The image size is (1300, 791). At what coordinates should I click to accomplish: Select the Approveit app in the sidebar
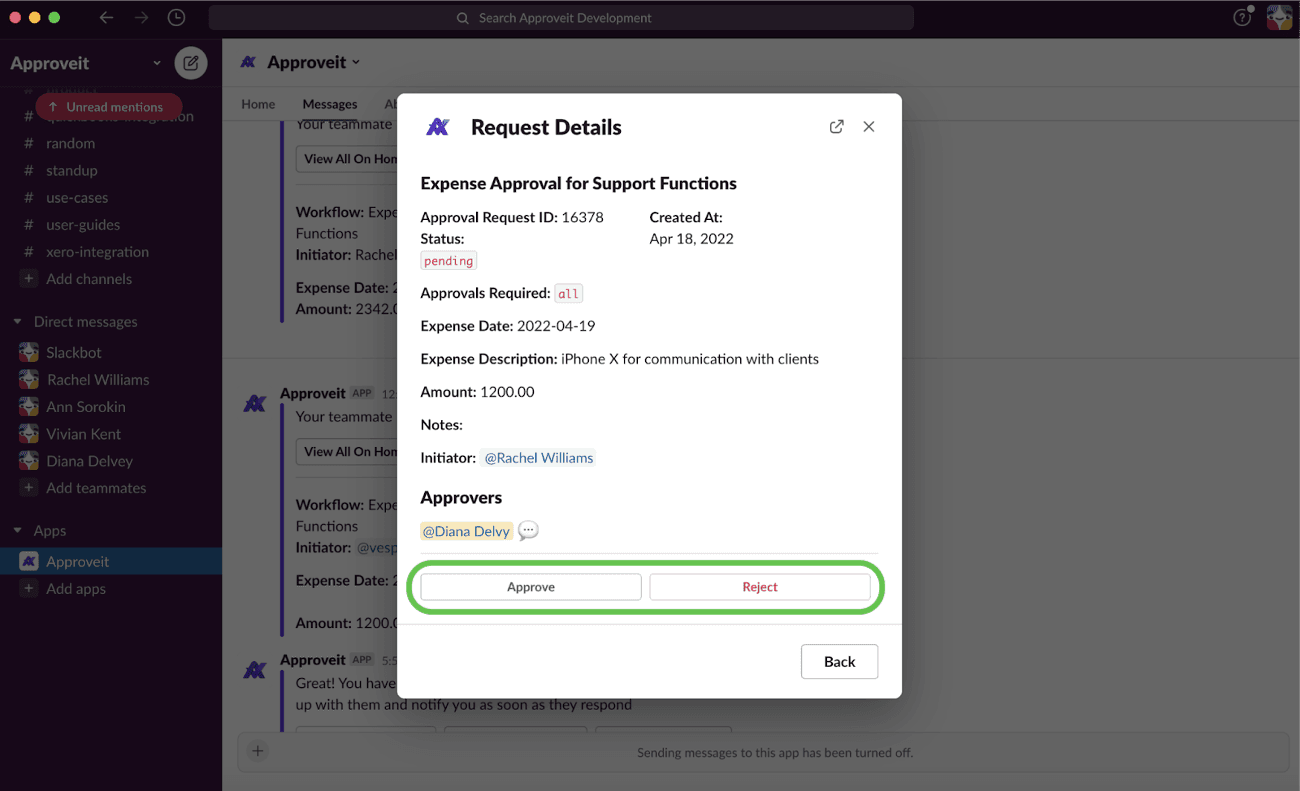[x=111, y=562]
